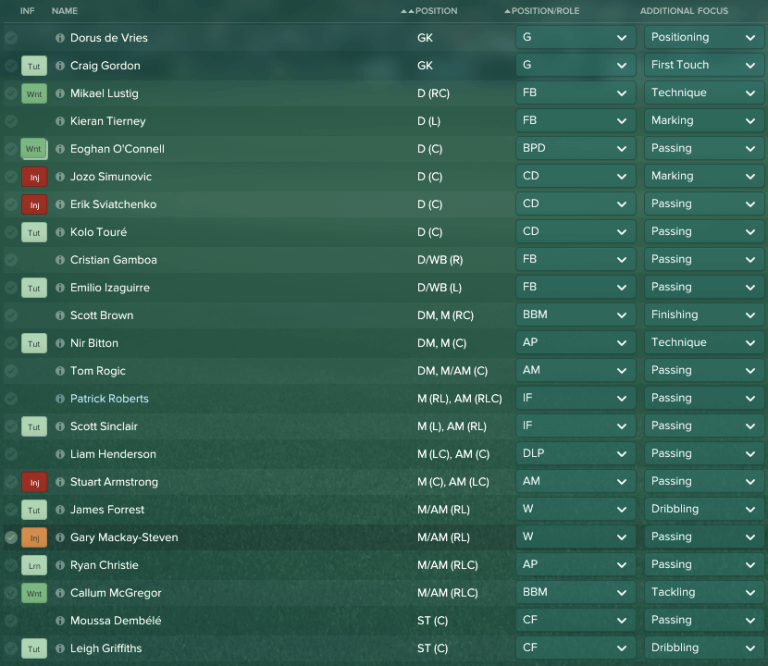Image resolution: width=768 pixels, height=666 pixels.
Task: Click the orange Inj icon for Gary Mackay-Steven
Action: click(34, 538)
